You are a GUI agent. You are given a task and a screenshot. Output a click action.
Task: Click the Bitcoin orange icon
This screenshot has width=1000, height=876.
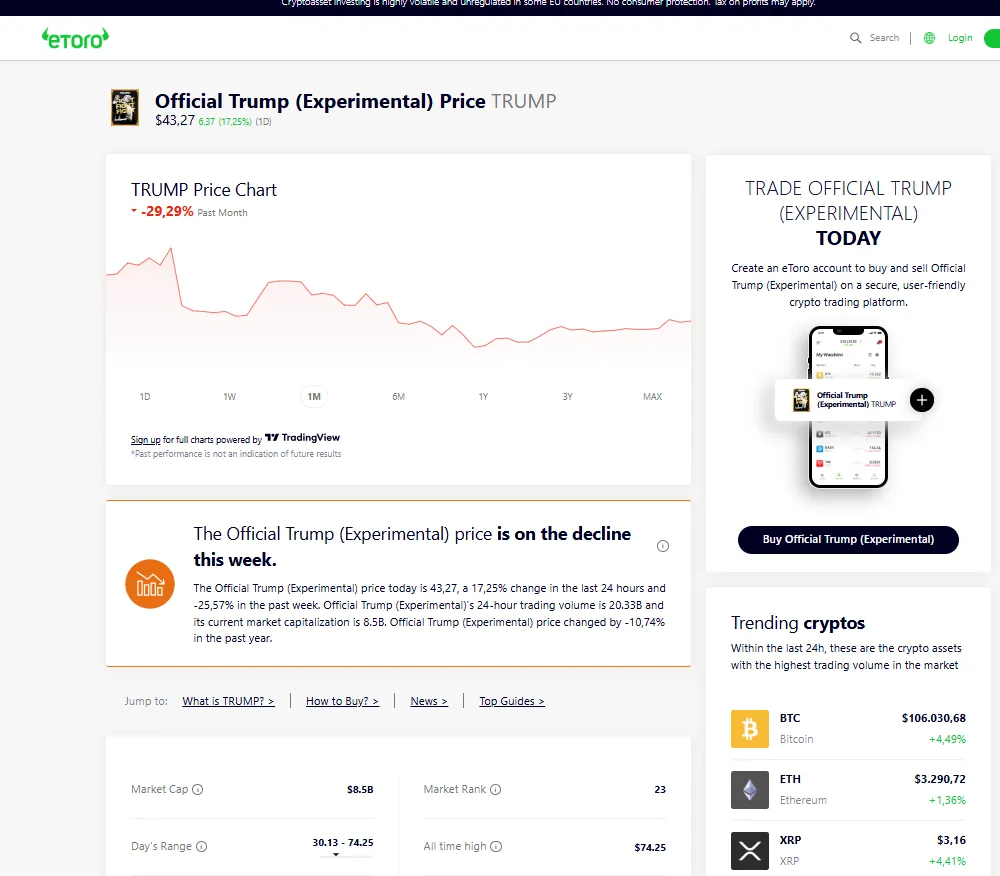tap(749, 729)
